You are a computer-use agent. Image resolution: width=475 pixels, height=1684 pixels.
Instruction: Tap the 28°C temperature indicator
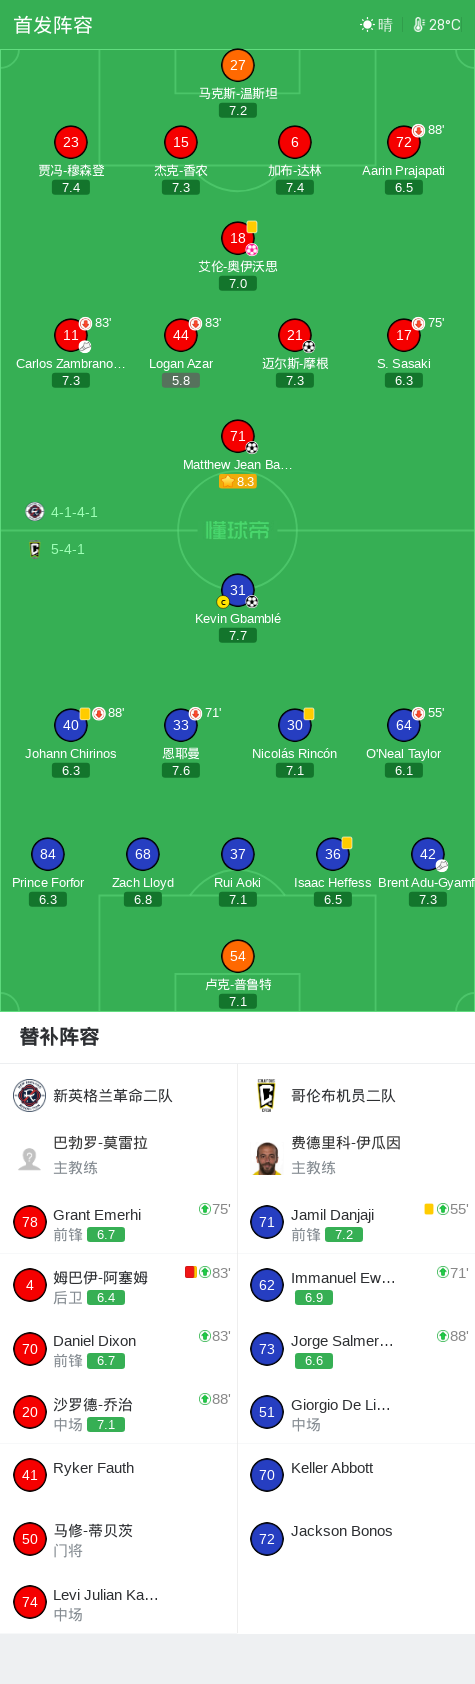pos(437,25)
